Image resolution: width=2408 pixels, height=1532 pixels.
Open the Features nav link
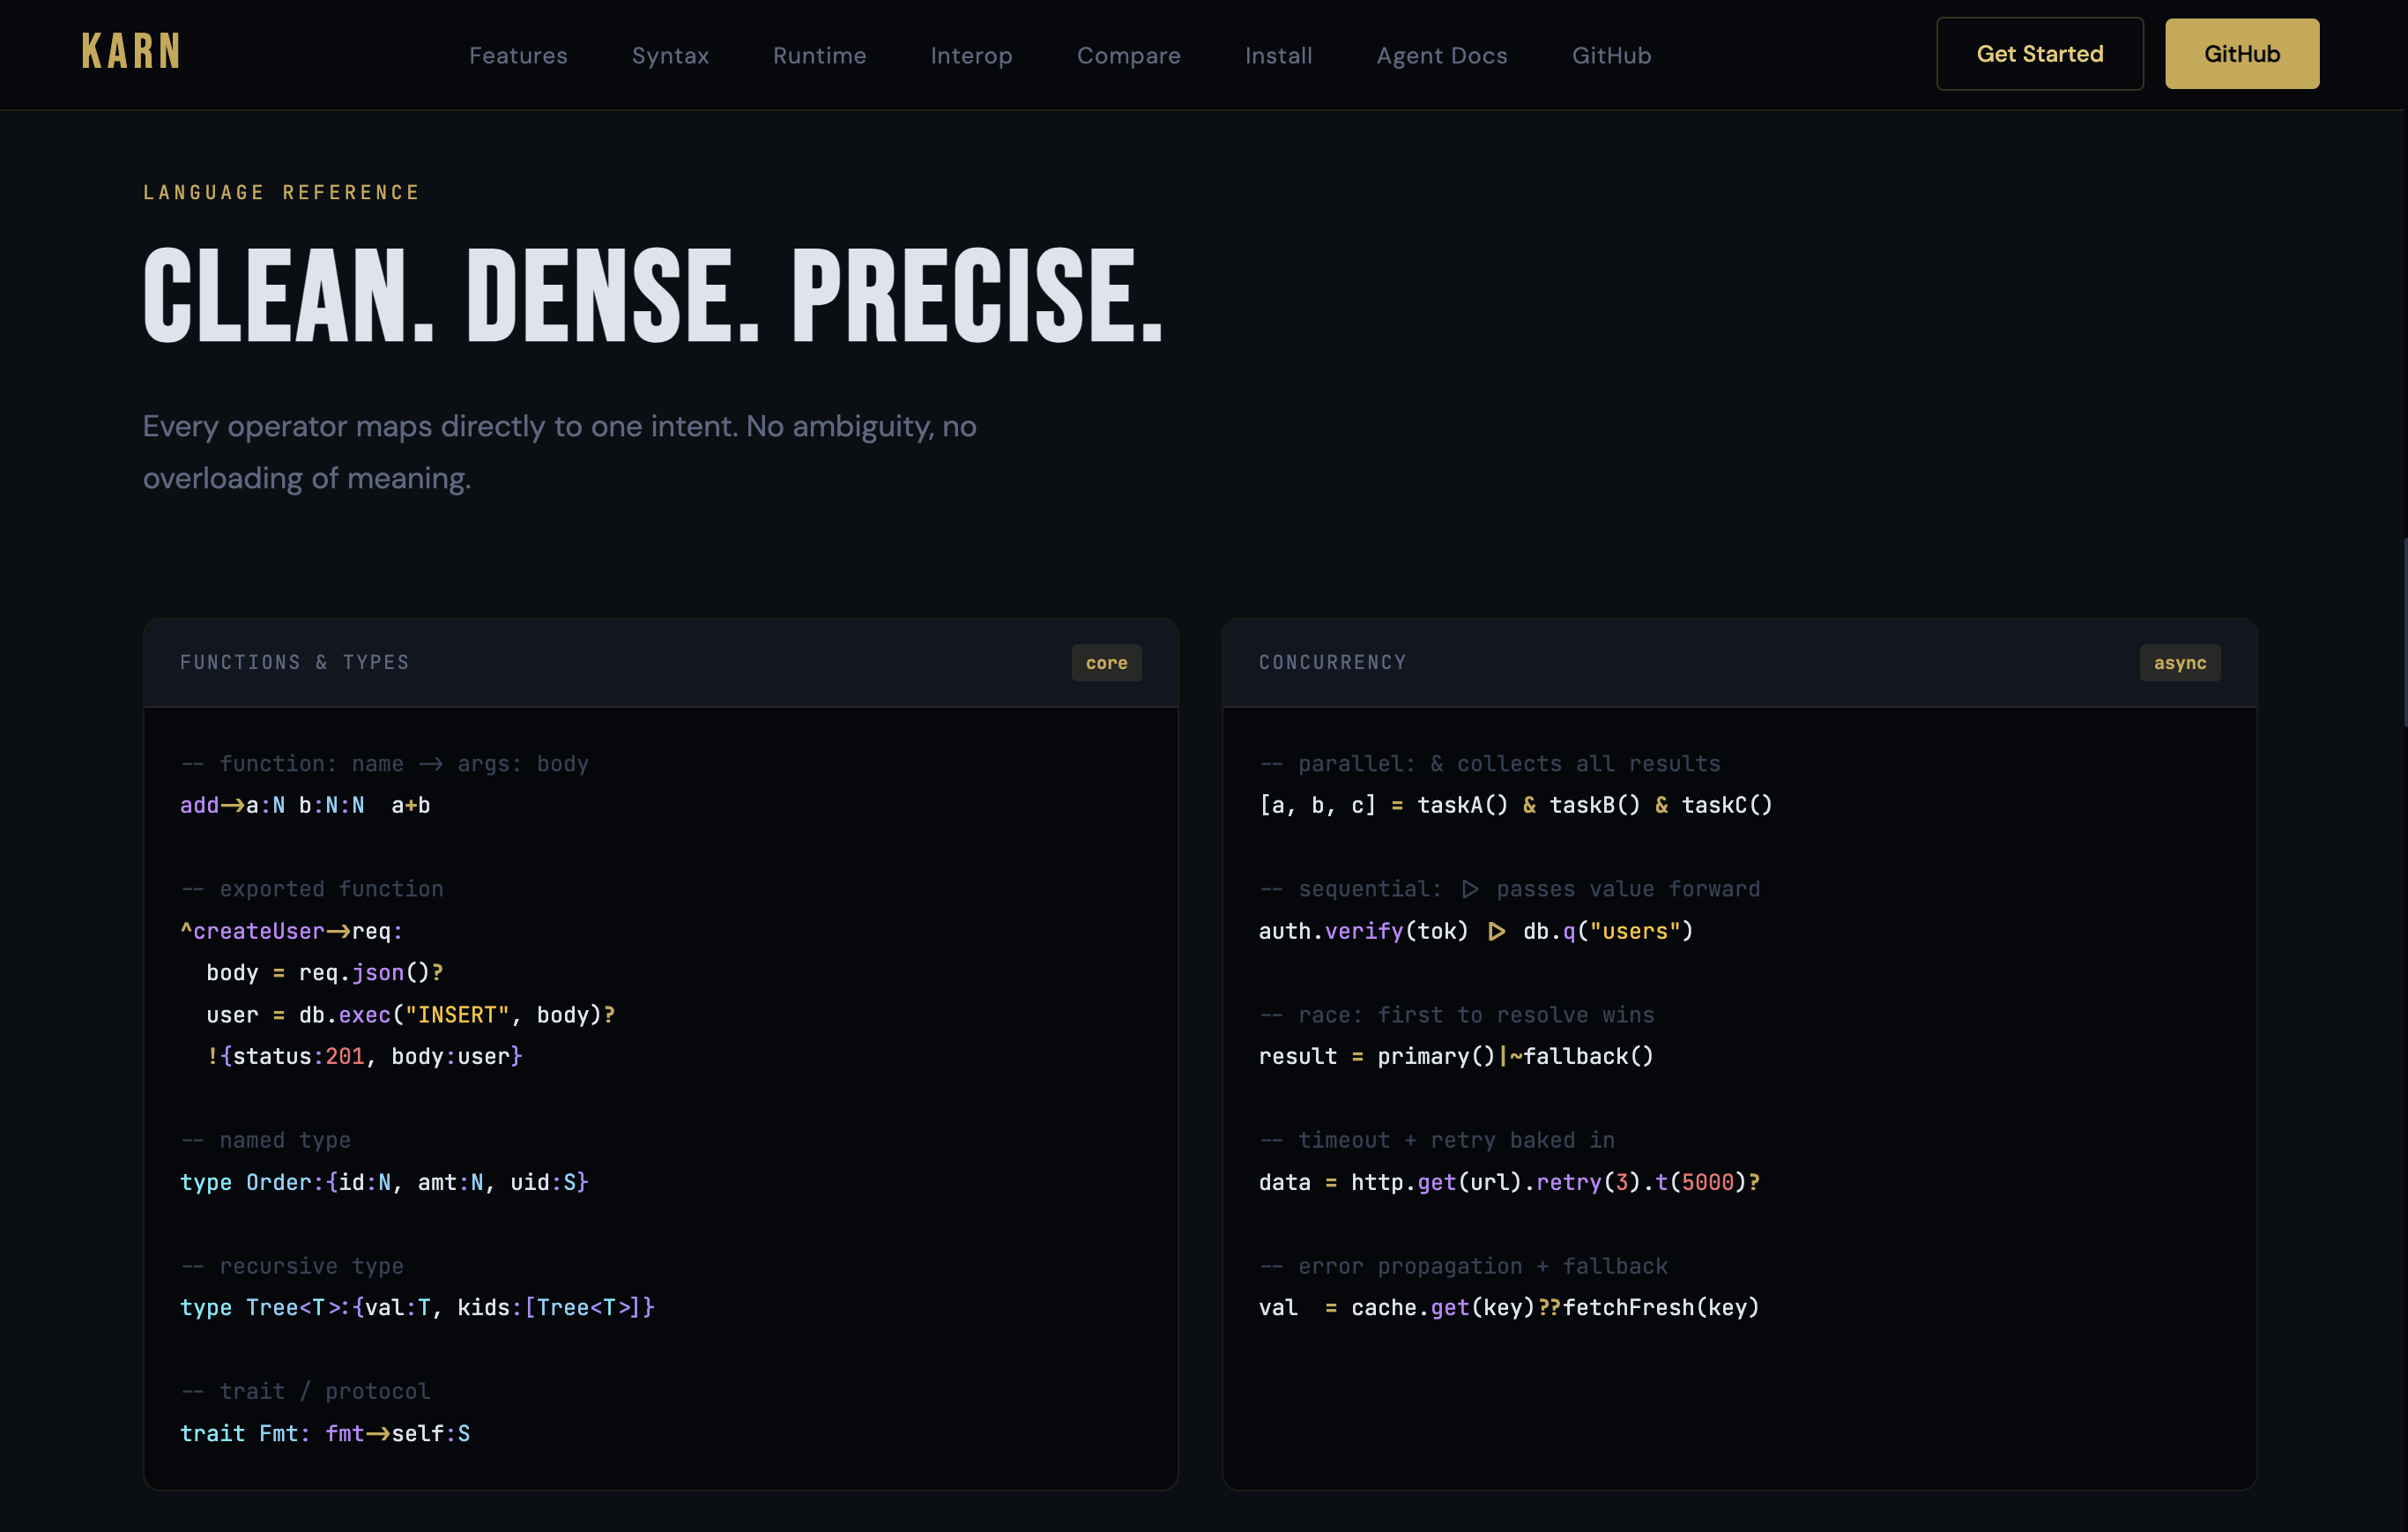coord(518,56)
